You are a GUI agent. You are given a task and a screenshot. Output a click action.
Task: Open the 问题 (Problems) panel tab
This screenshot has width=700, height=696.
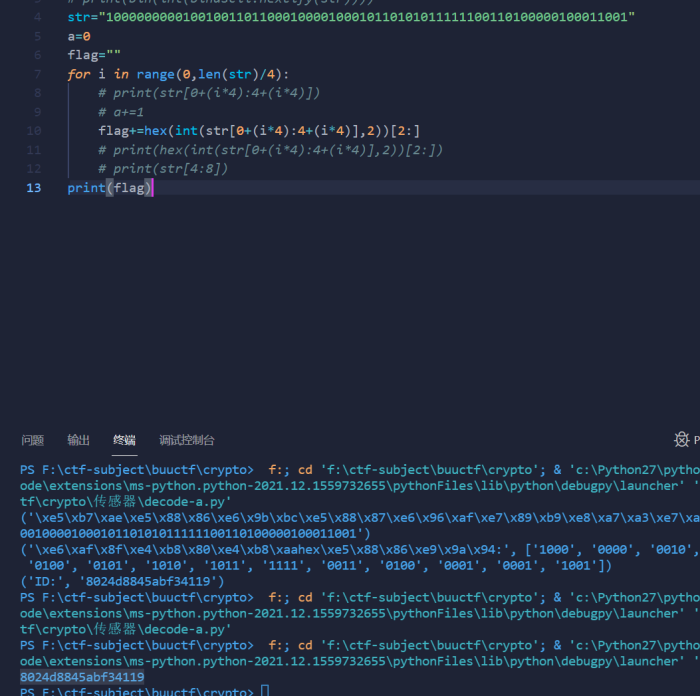coord(33,440)
